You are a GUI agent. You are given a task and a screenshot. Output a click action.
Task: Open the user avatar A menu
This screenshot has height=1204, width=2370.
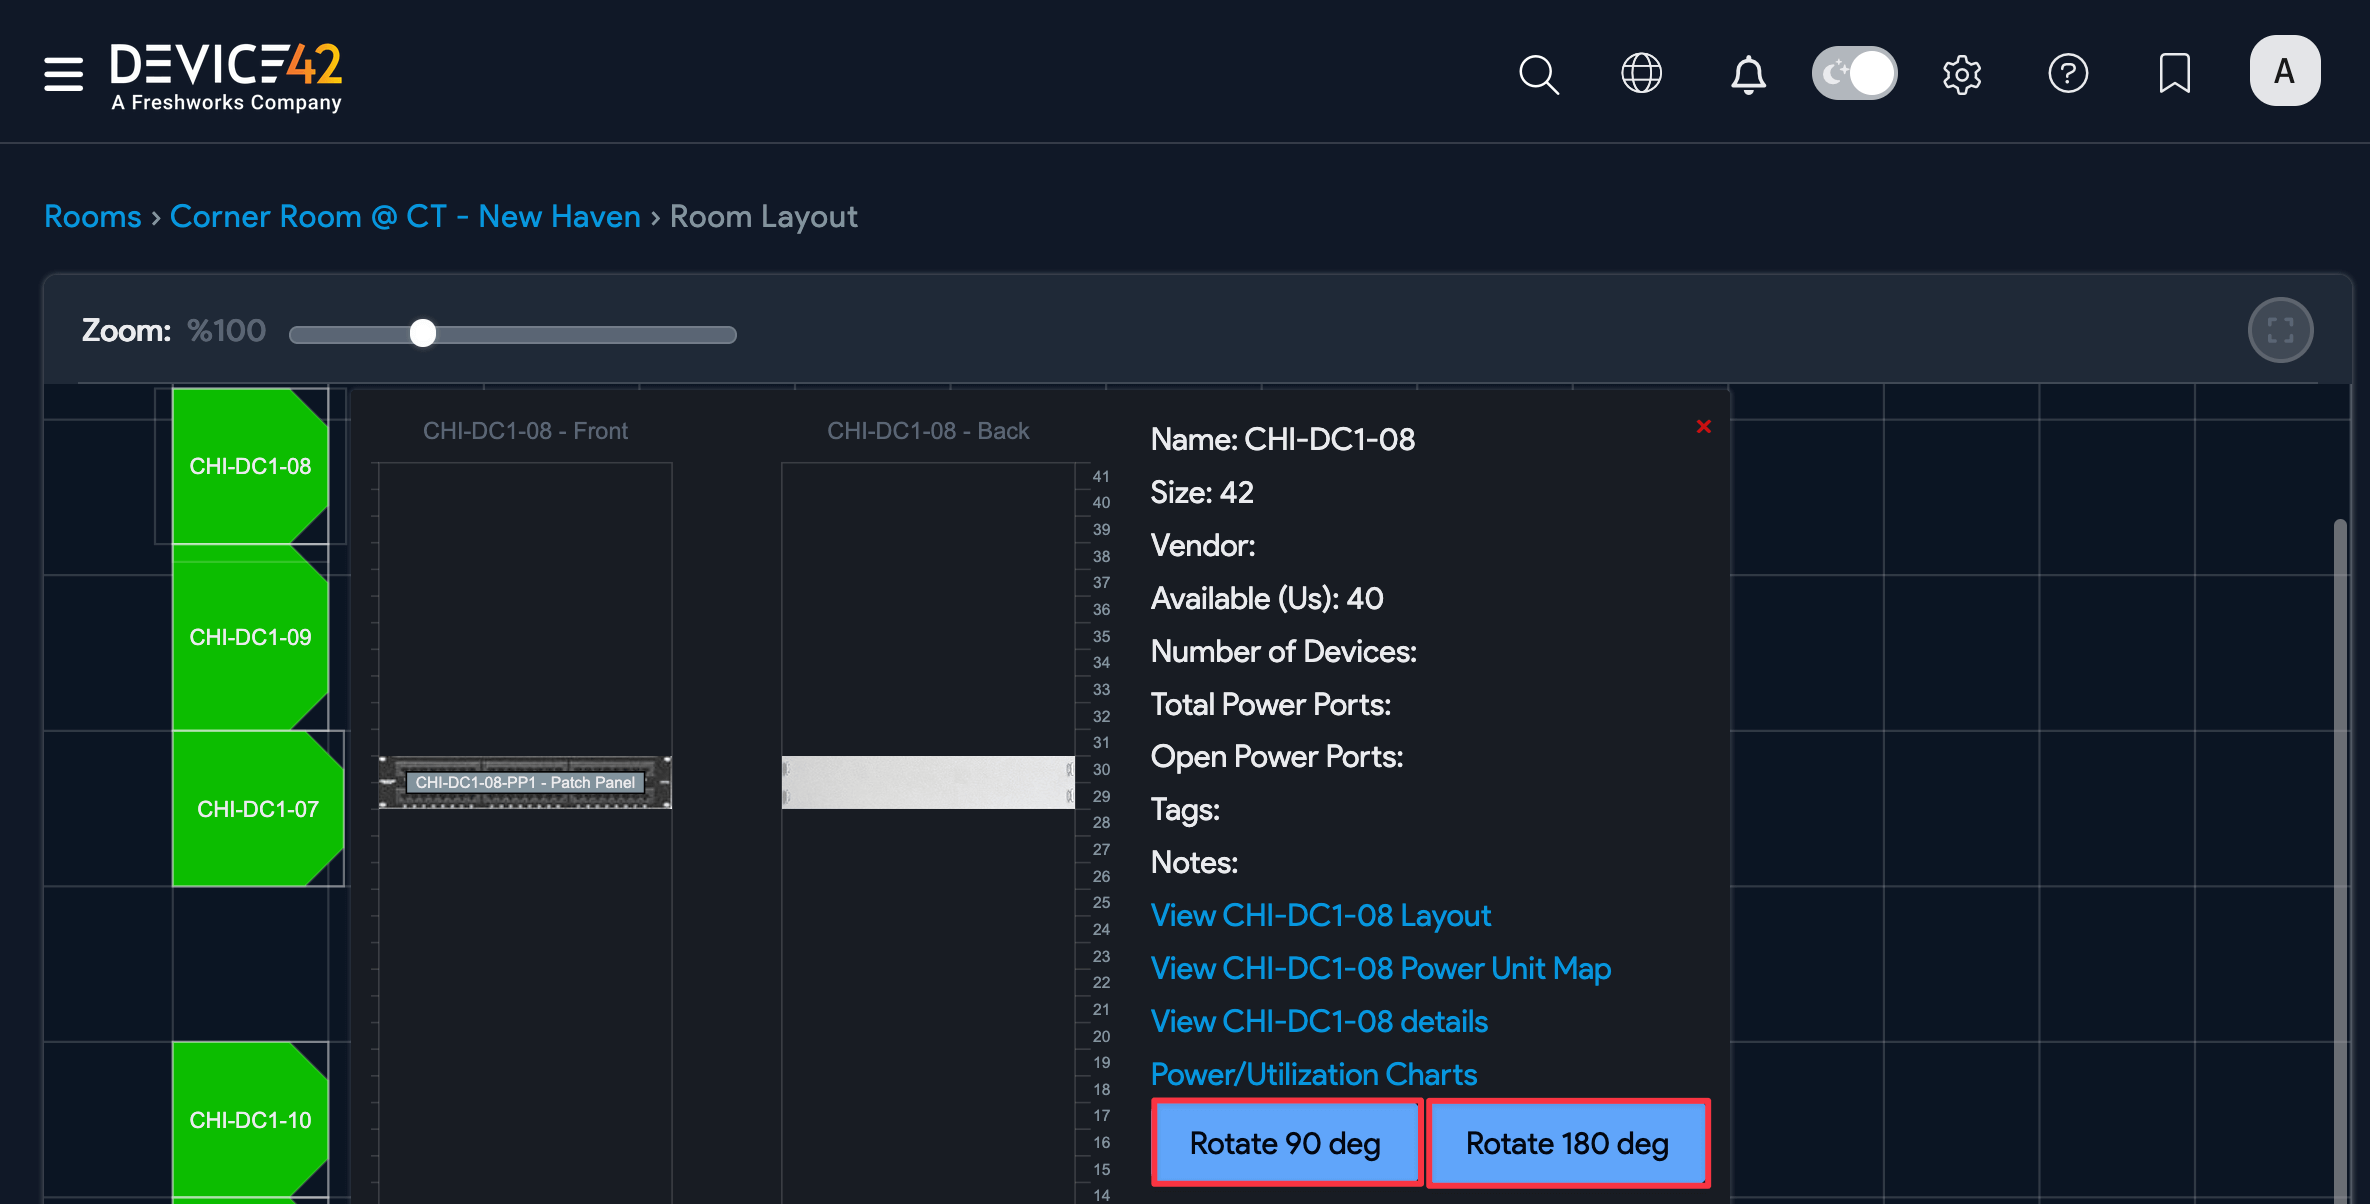point(2284,71)
